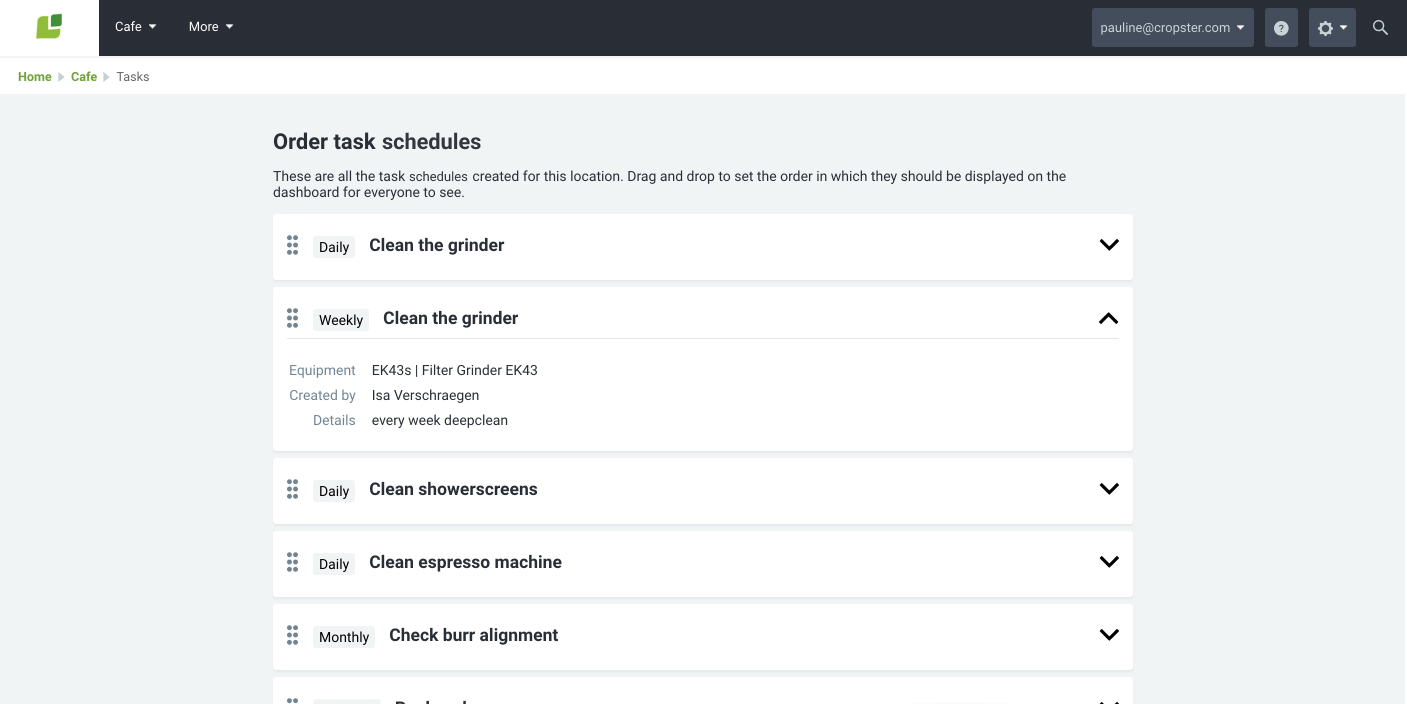Screen dimensions: 1407x704
Task: Click drag handle for Check burr alignment
Action: 292,635
